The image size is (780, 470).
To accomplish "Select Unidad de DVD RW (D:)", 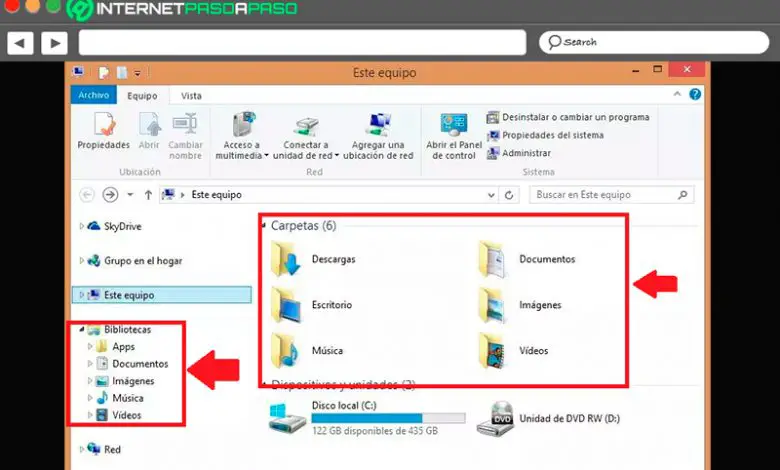I will click(548, 419).
